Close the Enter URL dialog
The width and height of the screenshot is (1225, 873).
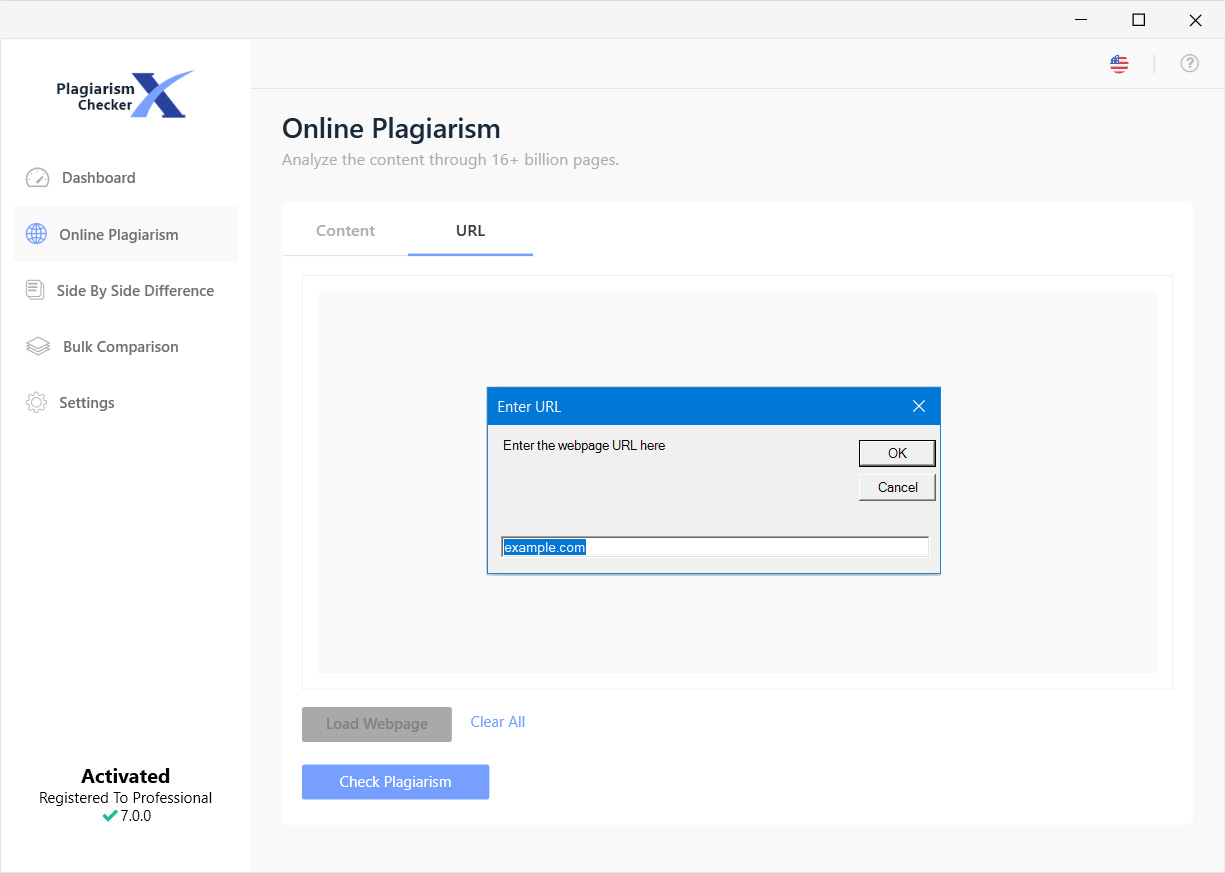click(919, 406)
